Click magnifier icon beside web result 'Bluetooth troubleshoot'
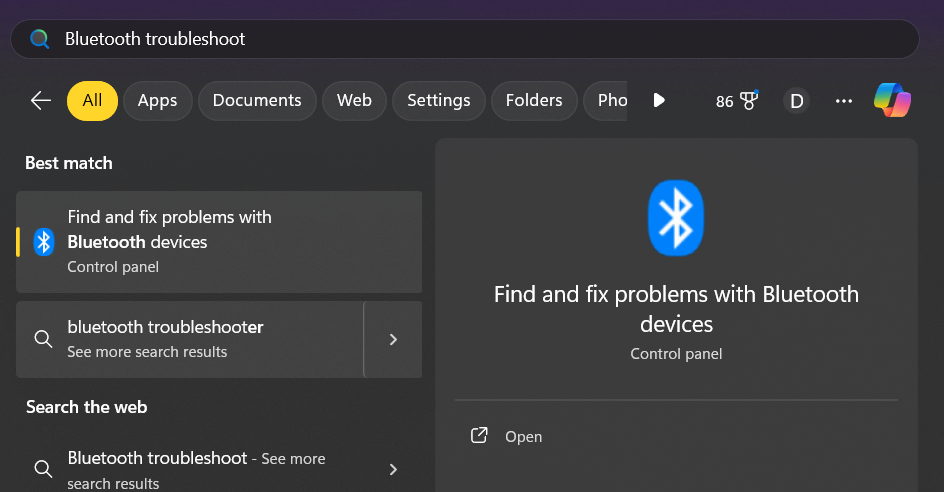Viewport: 944px width, 492px height. [x=43, y=469]
